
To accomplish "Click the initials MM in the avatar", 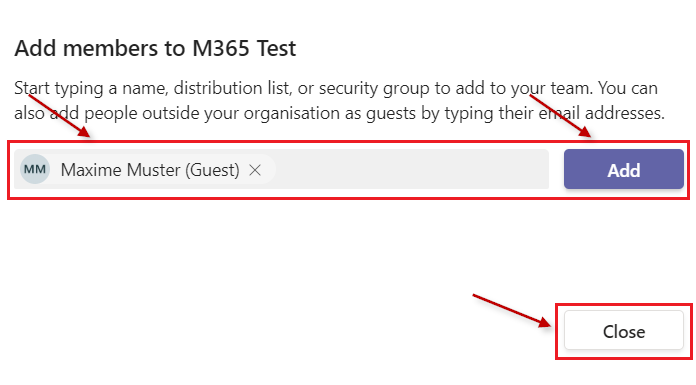I will pyautogui.click(x=35, y=169).
